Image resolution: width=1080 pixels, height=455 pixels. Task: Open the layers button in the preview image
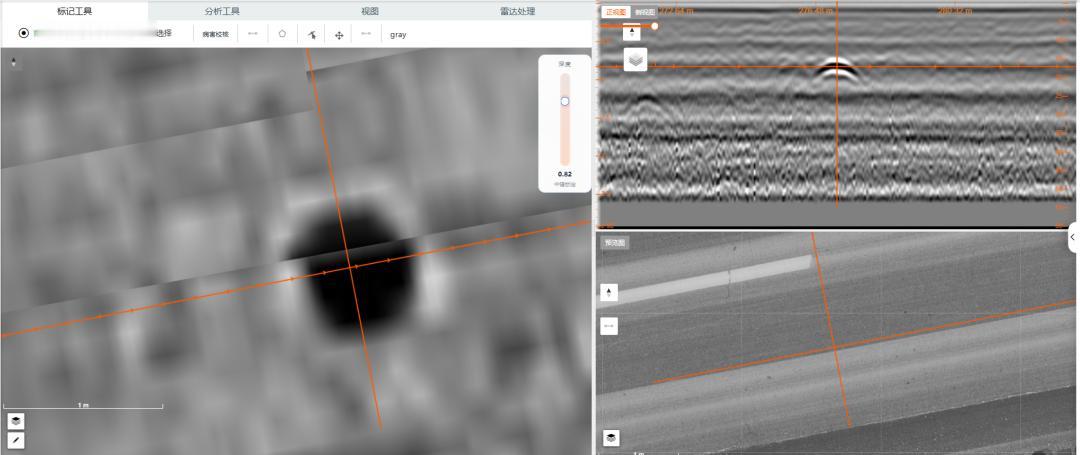coord(611,438)
